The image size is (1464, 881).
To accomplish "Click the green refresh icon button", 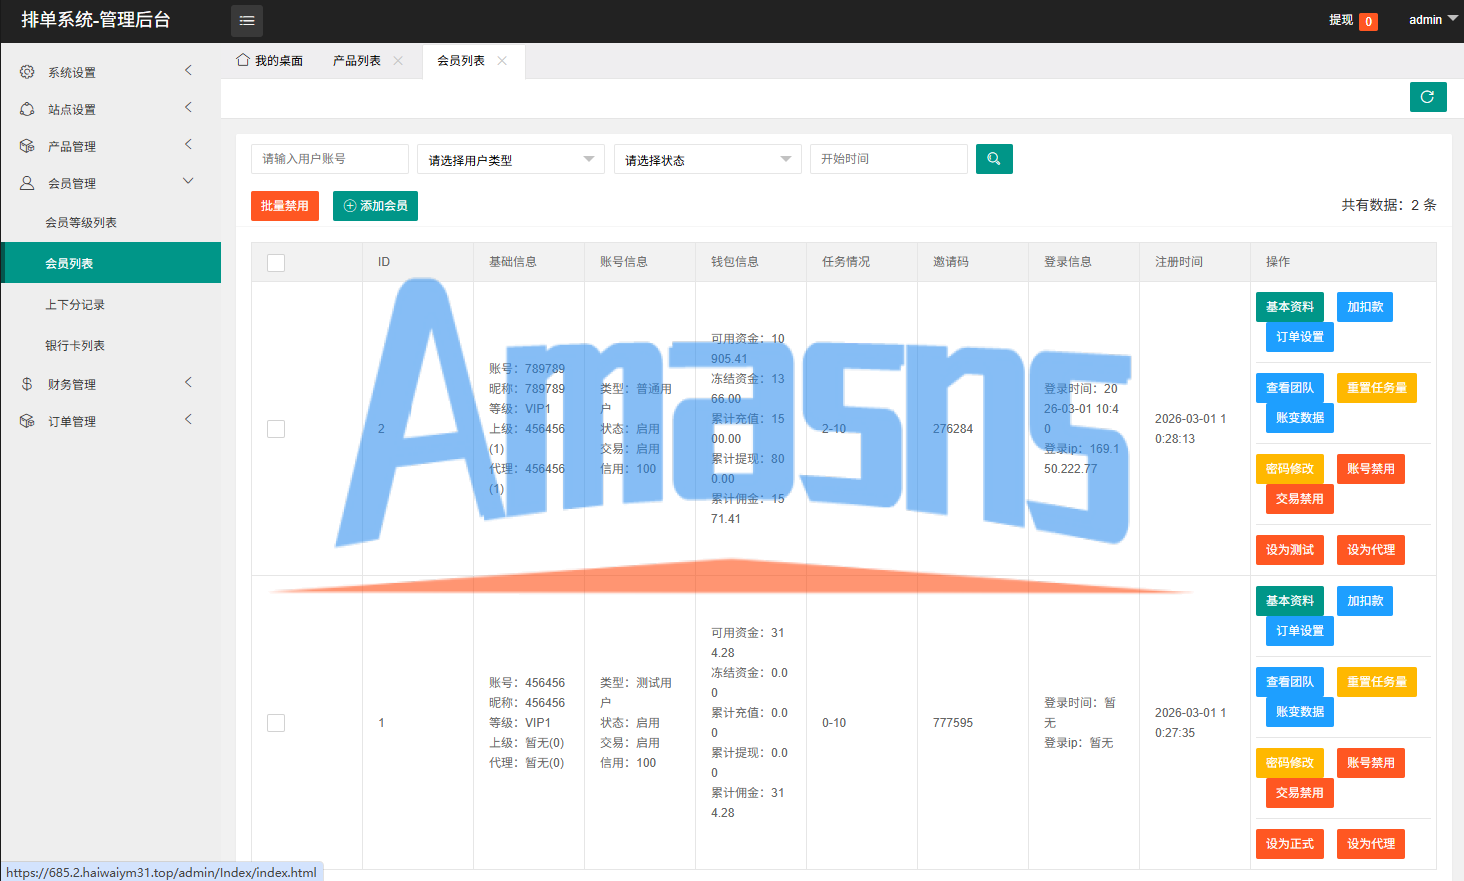I will (x=1428, y=97).
